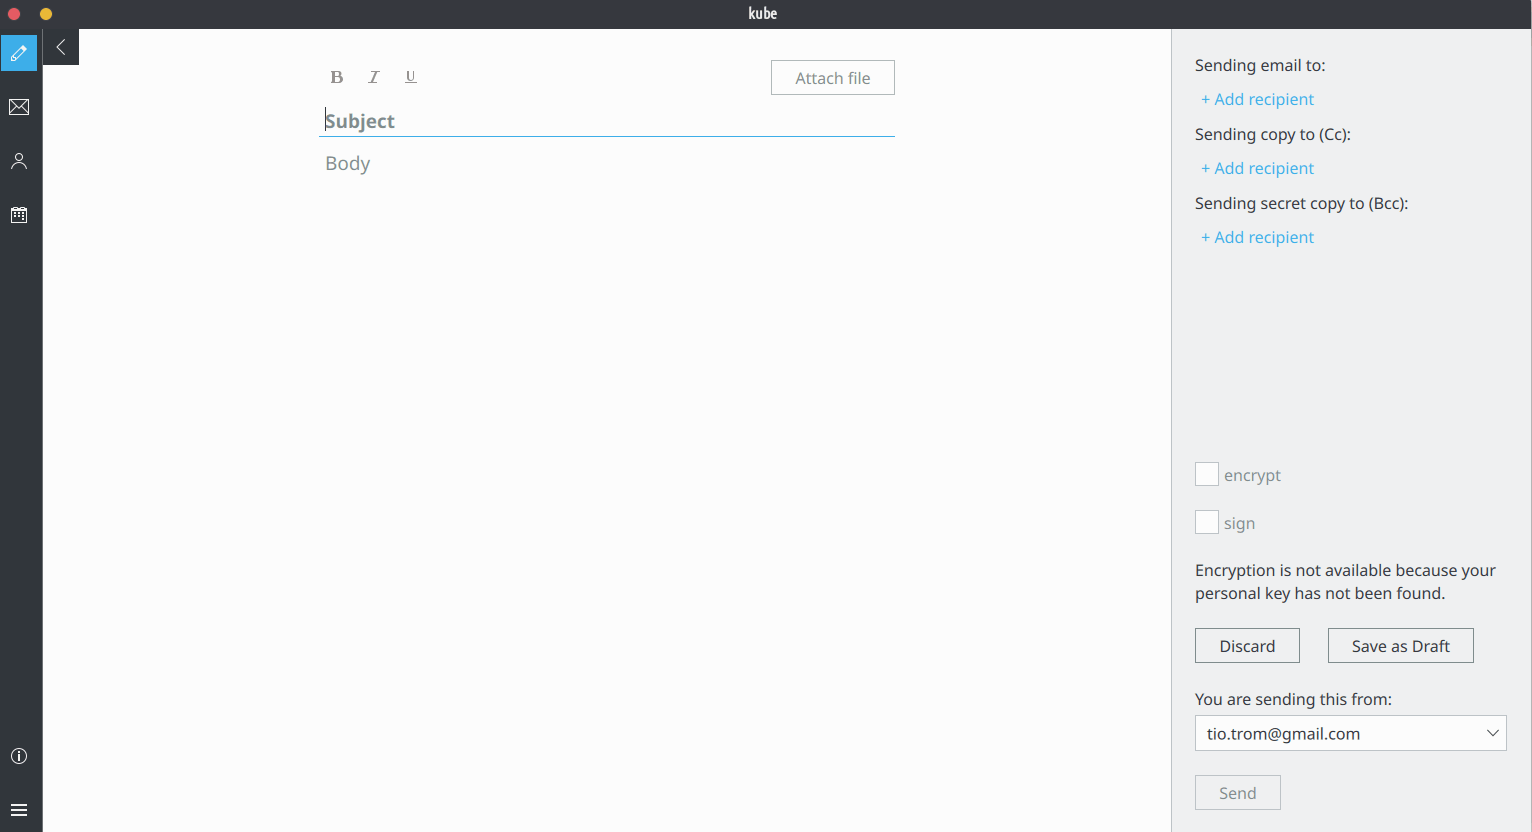This screenshot has height=832, width=1532.
Task: Click the info icon in sidebar
Action: (x=19, y=756)
